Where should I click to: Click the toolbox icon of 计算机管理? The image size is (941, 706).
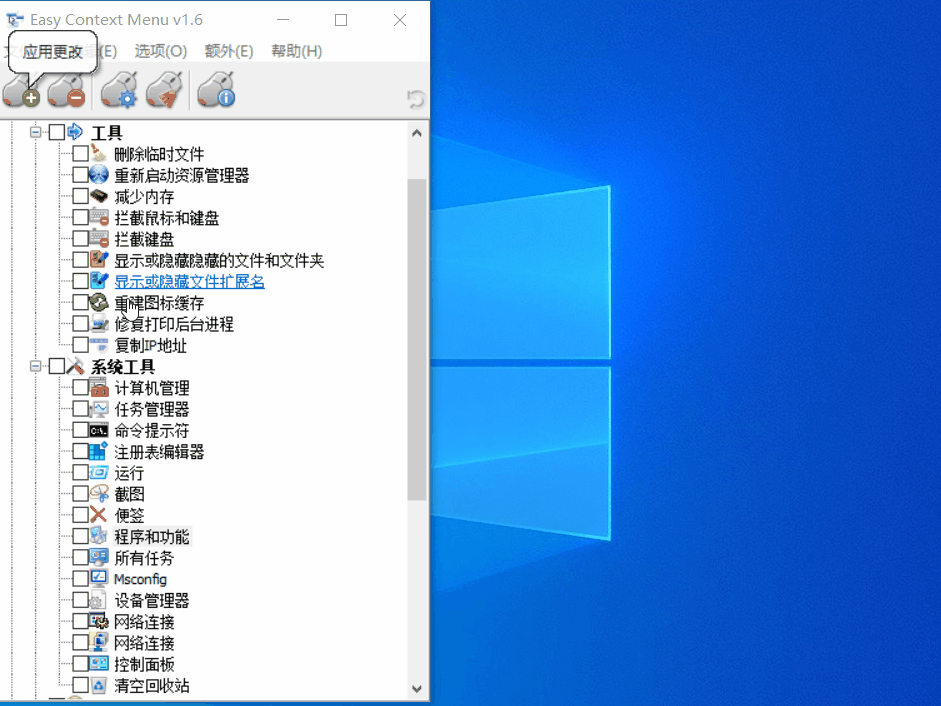(99, 387)
